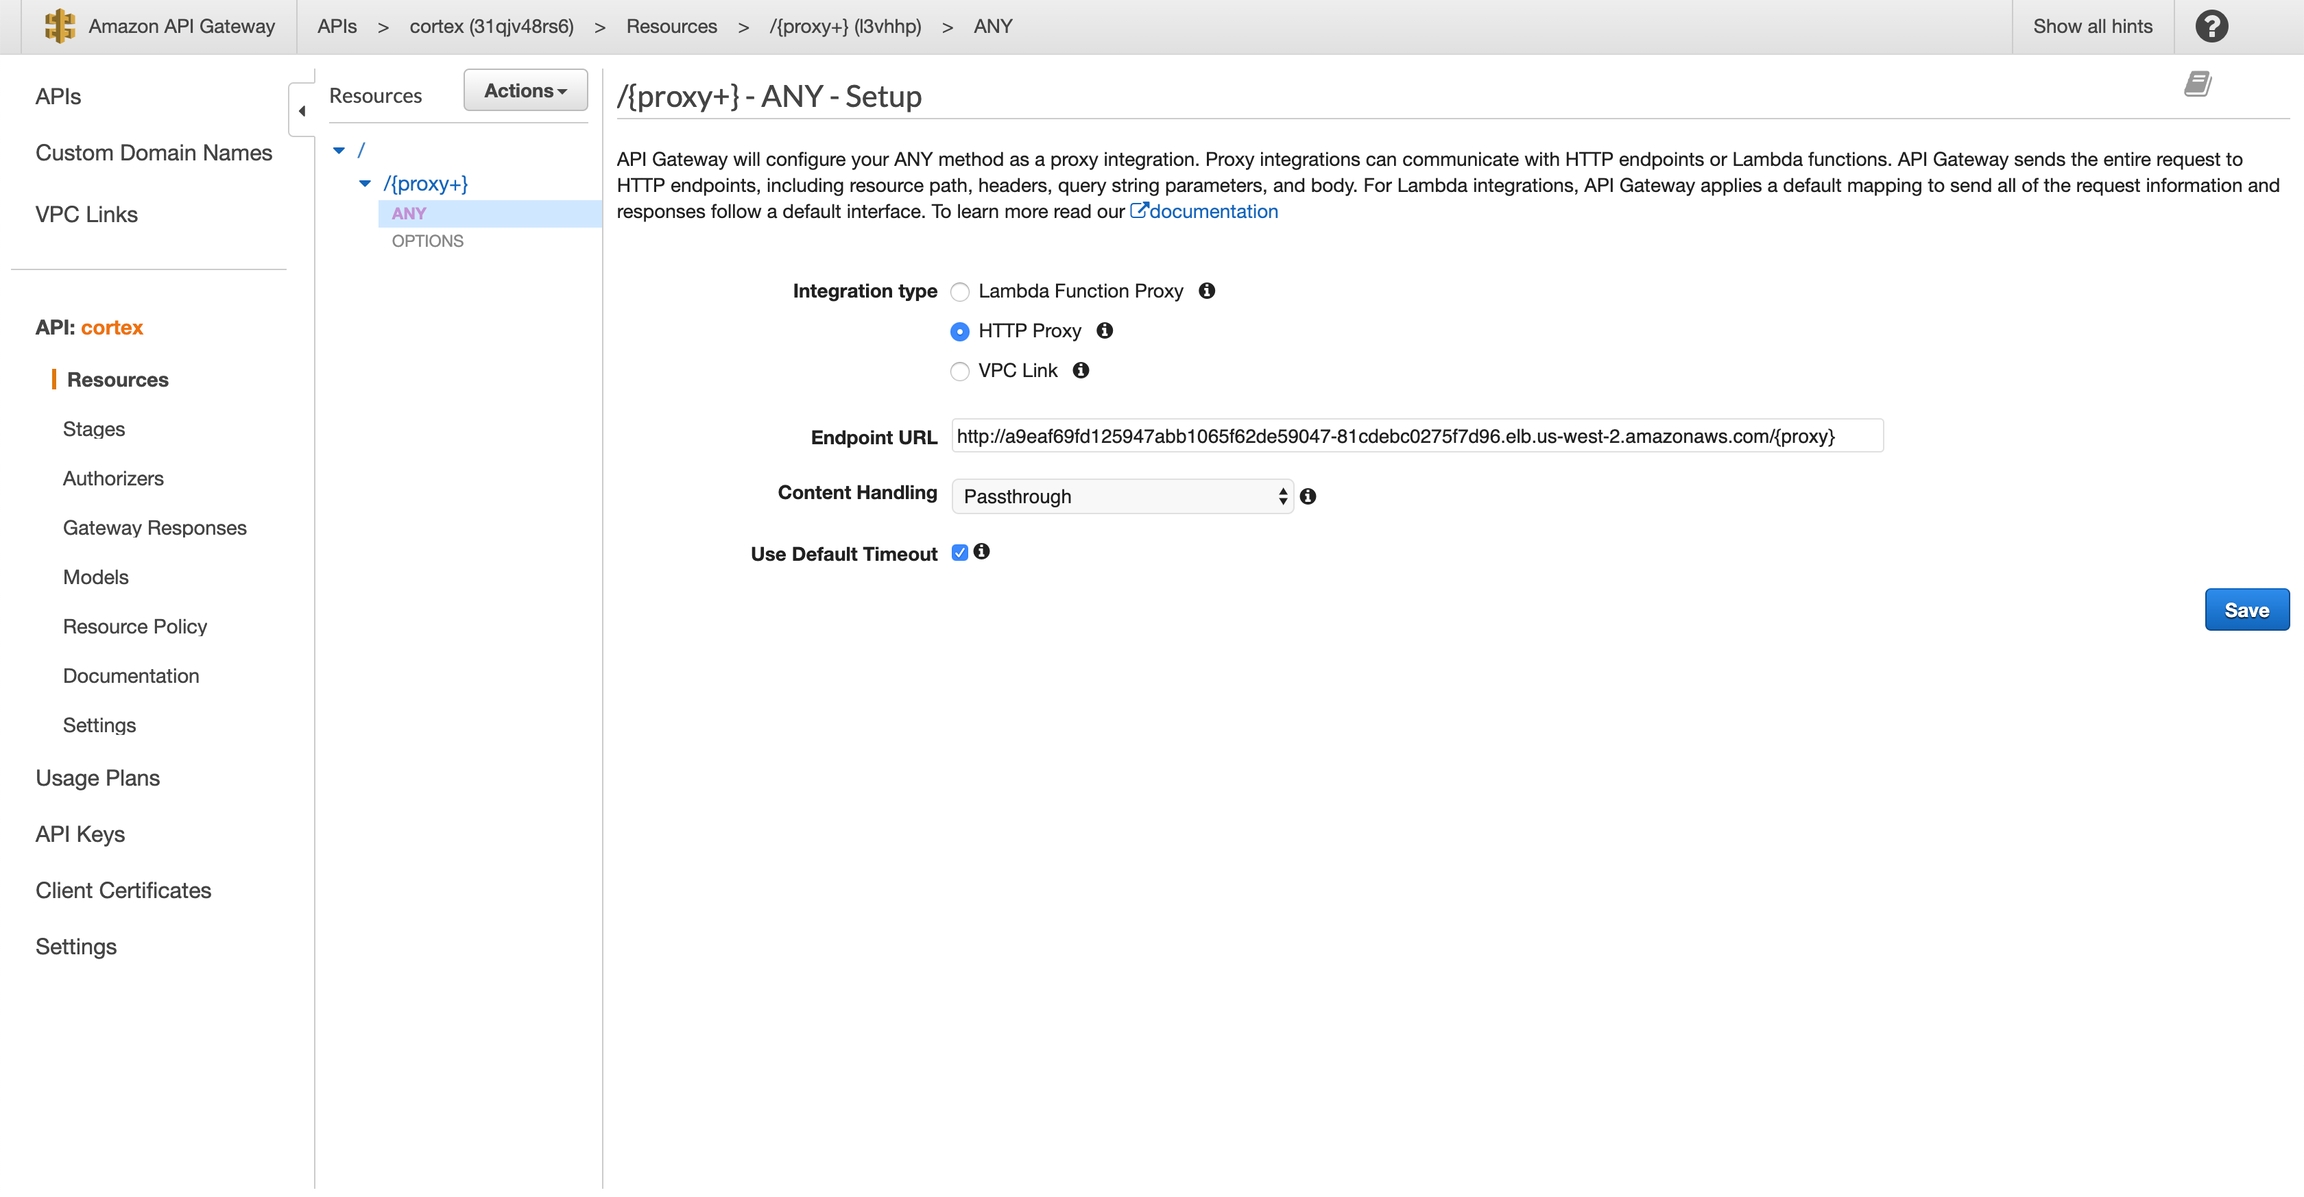Select VPC Link integration type

(960, 371)
